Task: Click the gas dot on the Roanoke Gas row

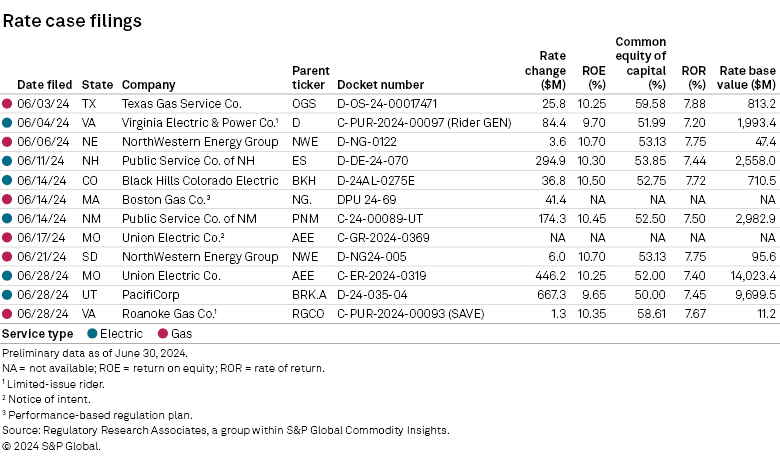Action: click(7, 313)
